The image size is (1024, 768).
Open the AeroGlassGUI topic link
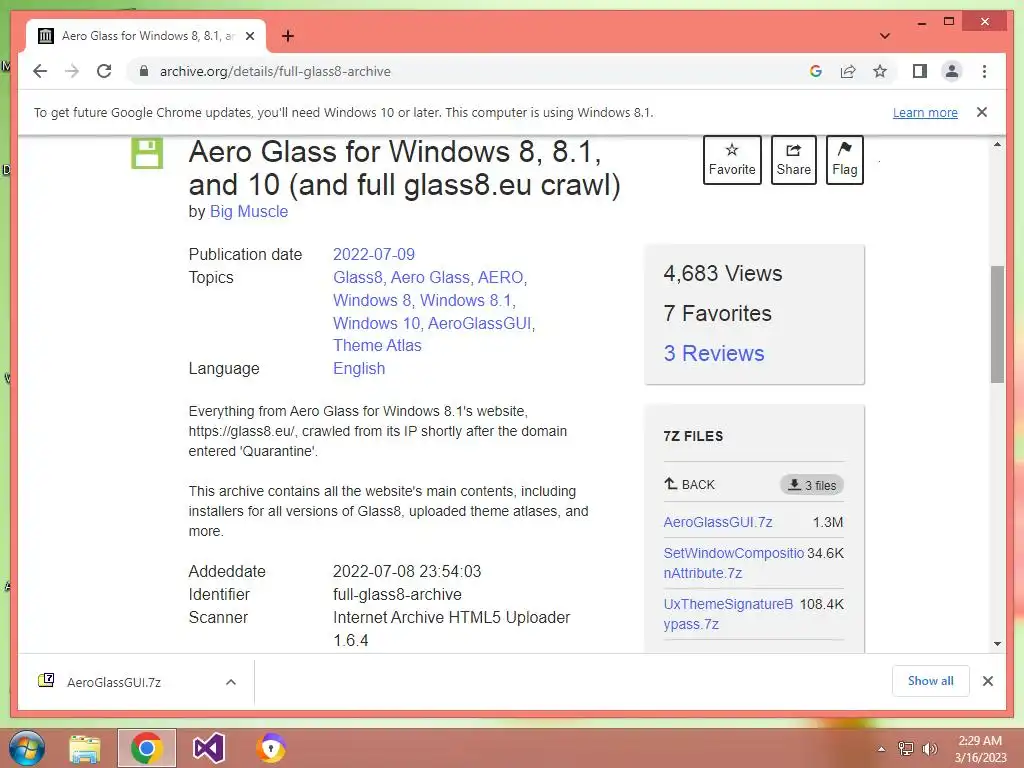pos(479,323)
